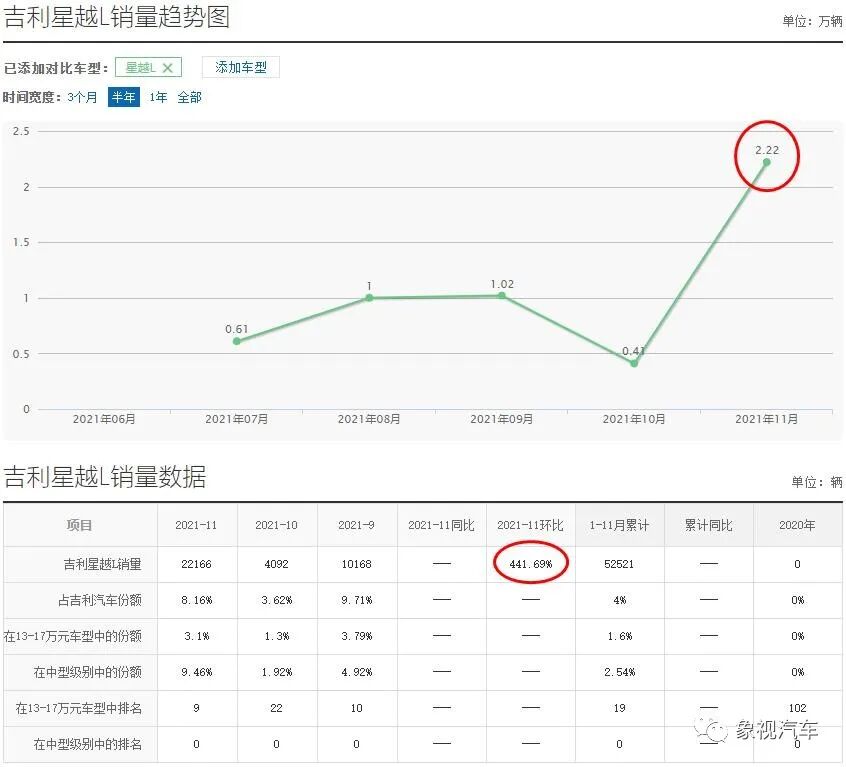Click the data point labeled 1 for 2021年08月
Viewport: 846px width, 767px height.
[x=369, y=298]
